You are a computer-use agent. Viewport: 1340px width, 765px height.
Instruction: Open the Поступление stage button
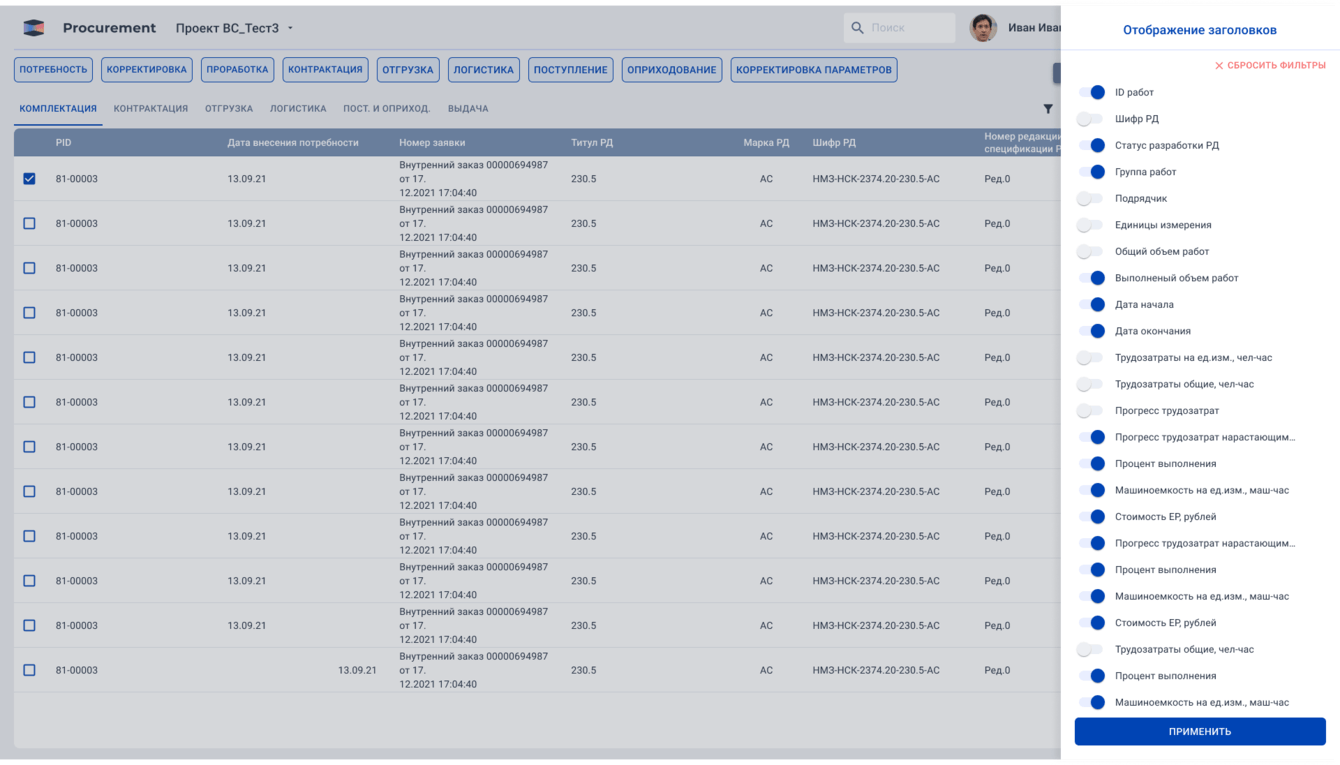(571, 70)
